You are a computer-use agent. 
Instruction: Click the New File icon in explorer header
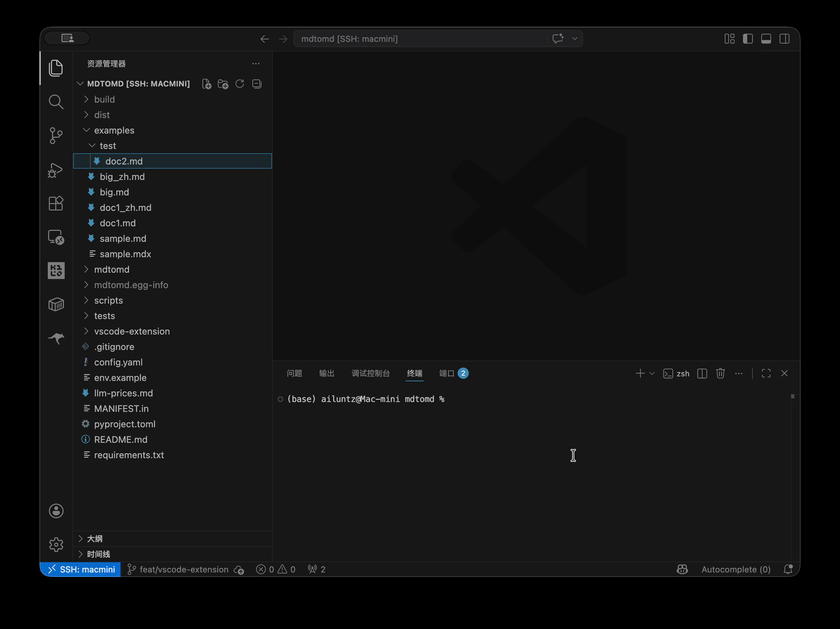click(x=207, y=84)
